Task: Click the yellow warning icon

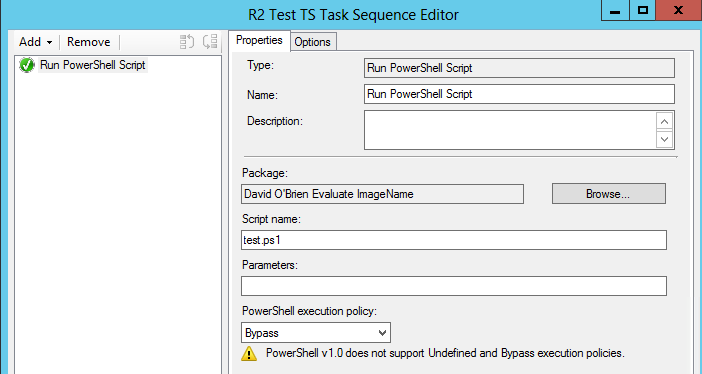Action: (x=249, y=353)
